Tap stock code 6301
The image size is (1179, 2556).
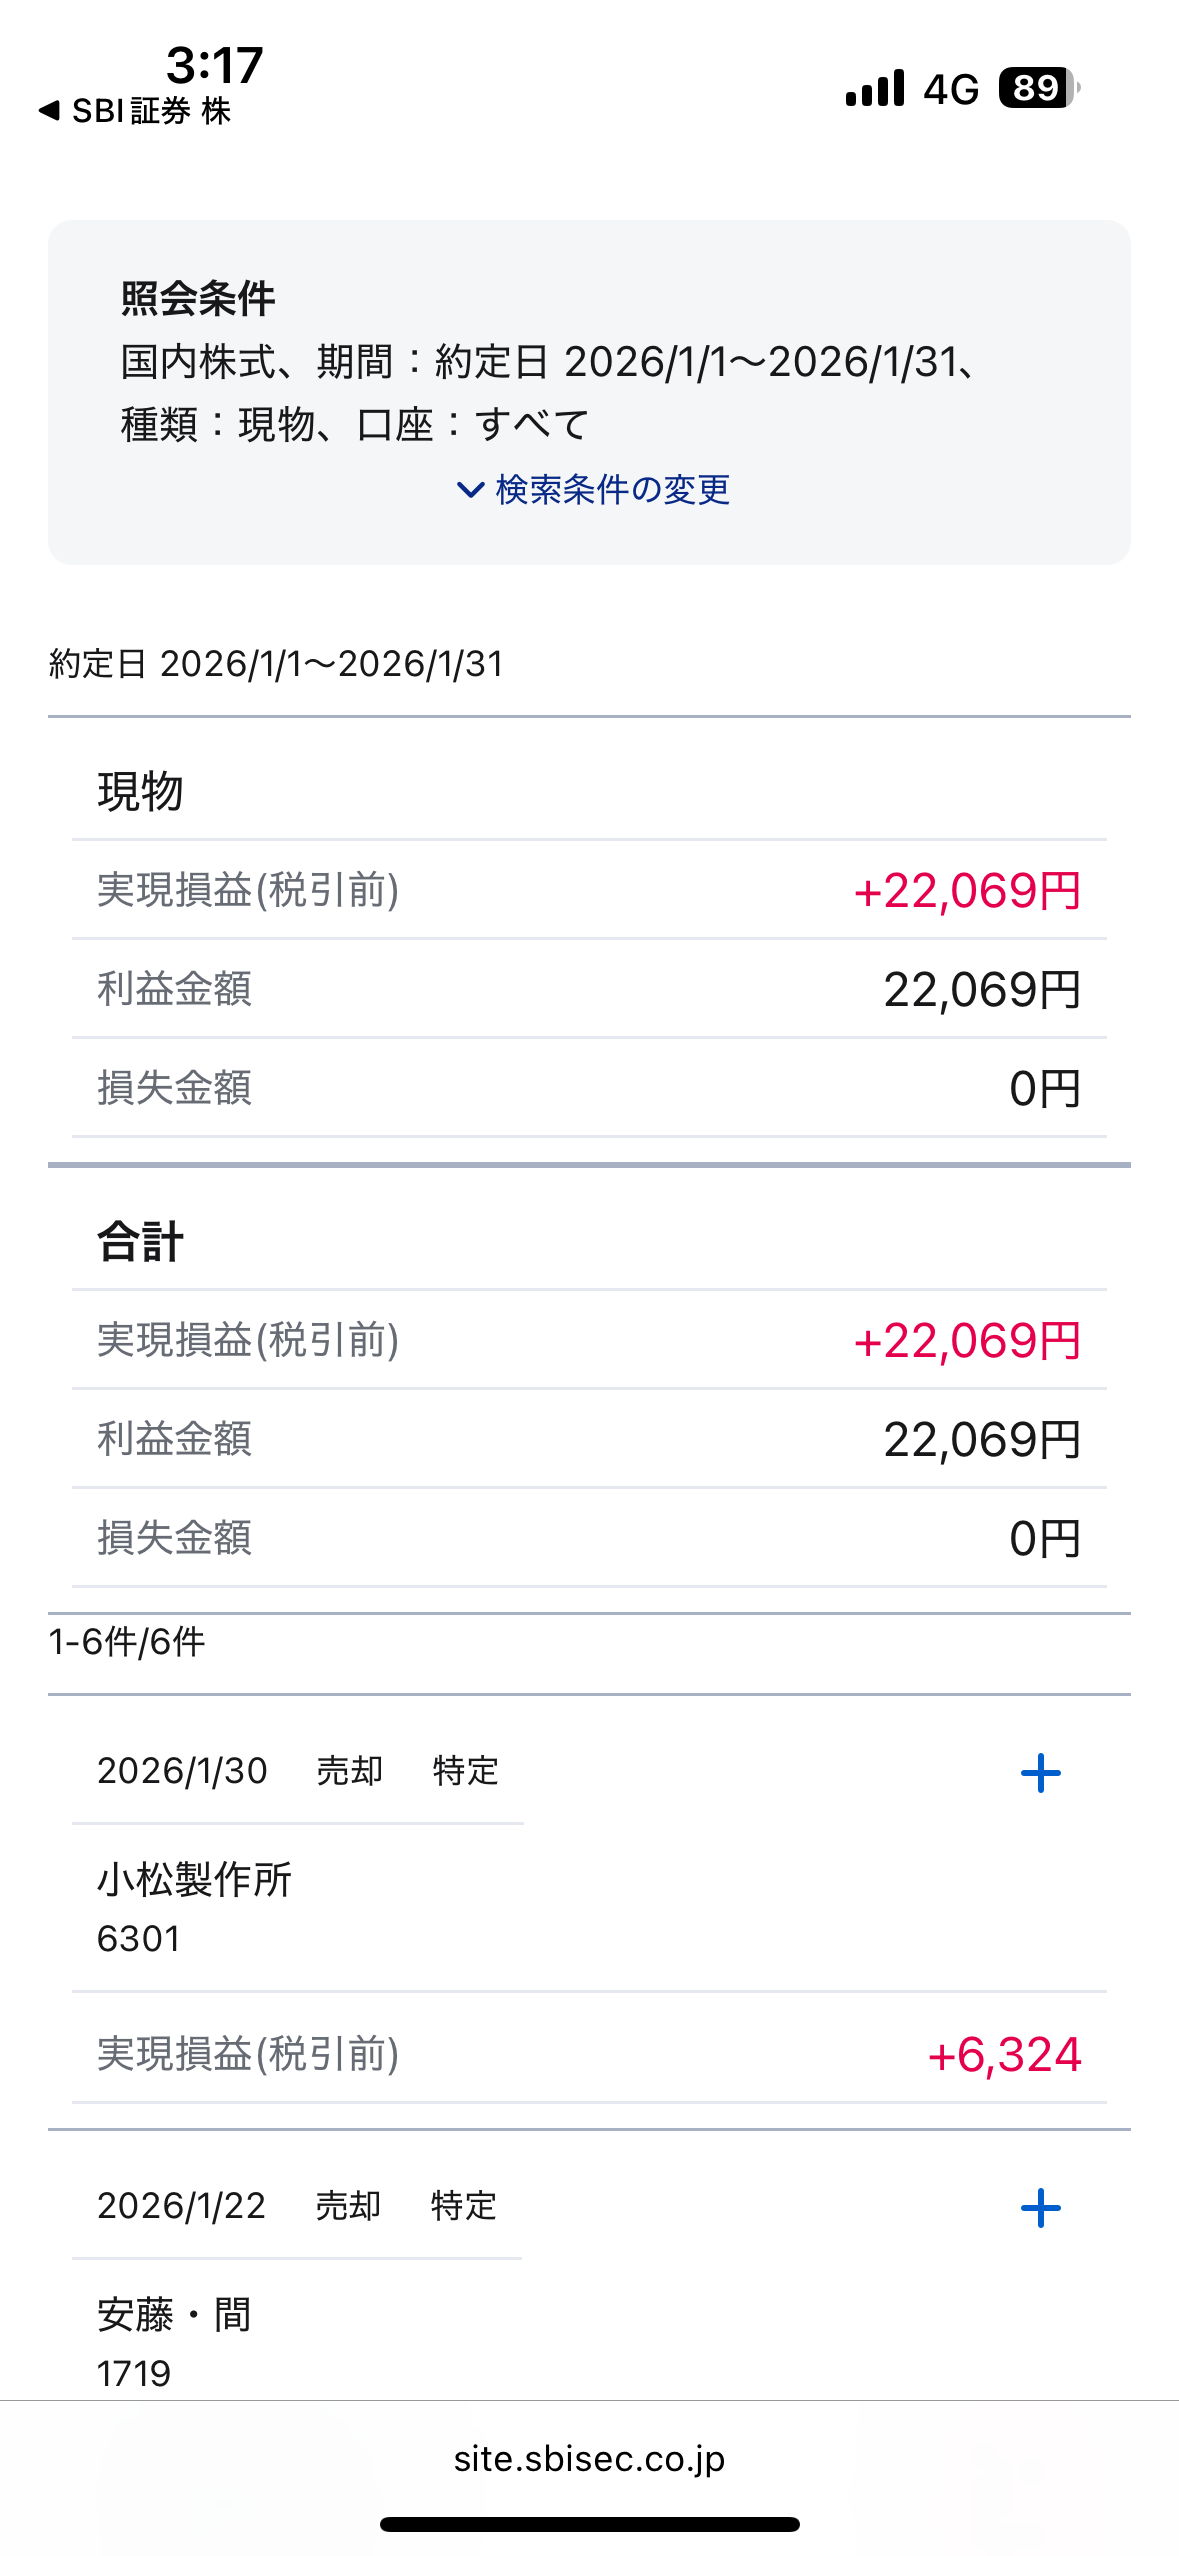(x=139, y=1939)
